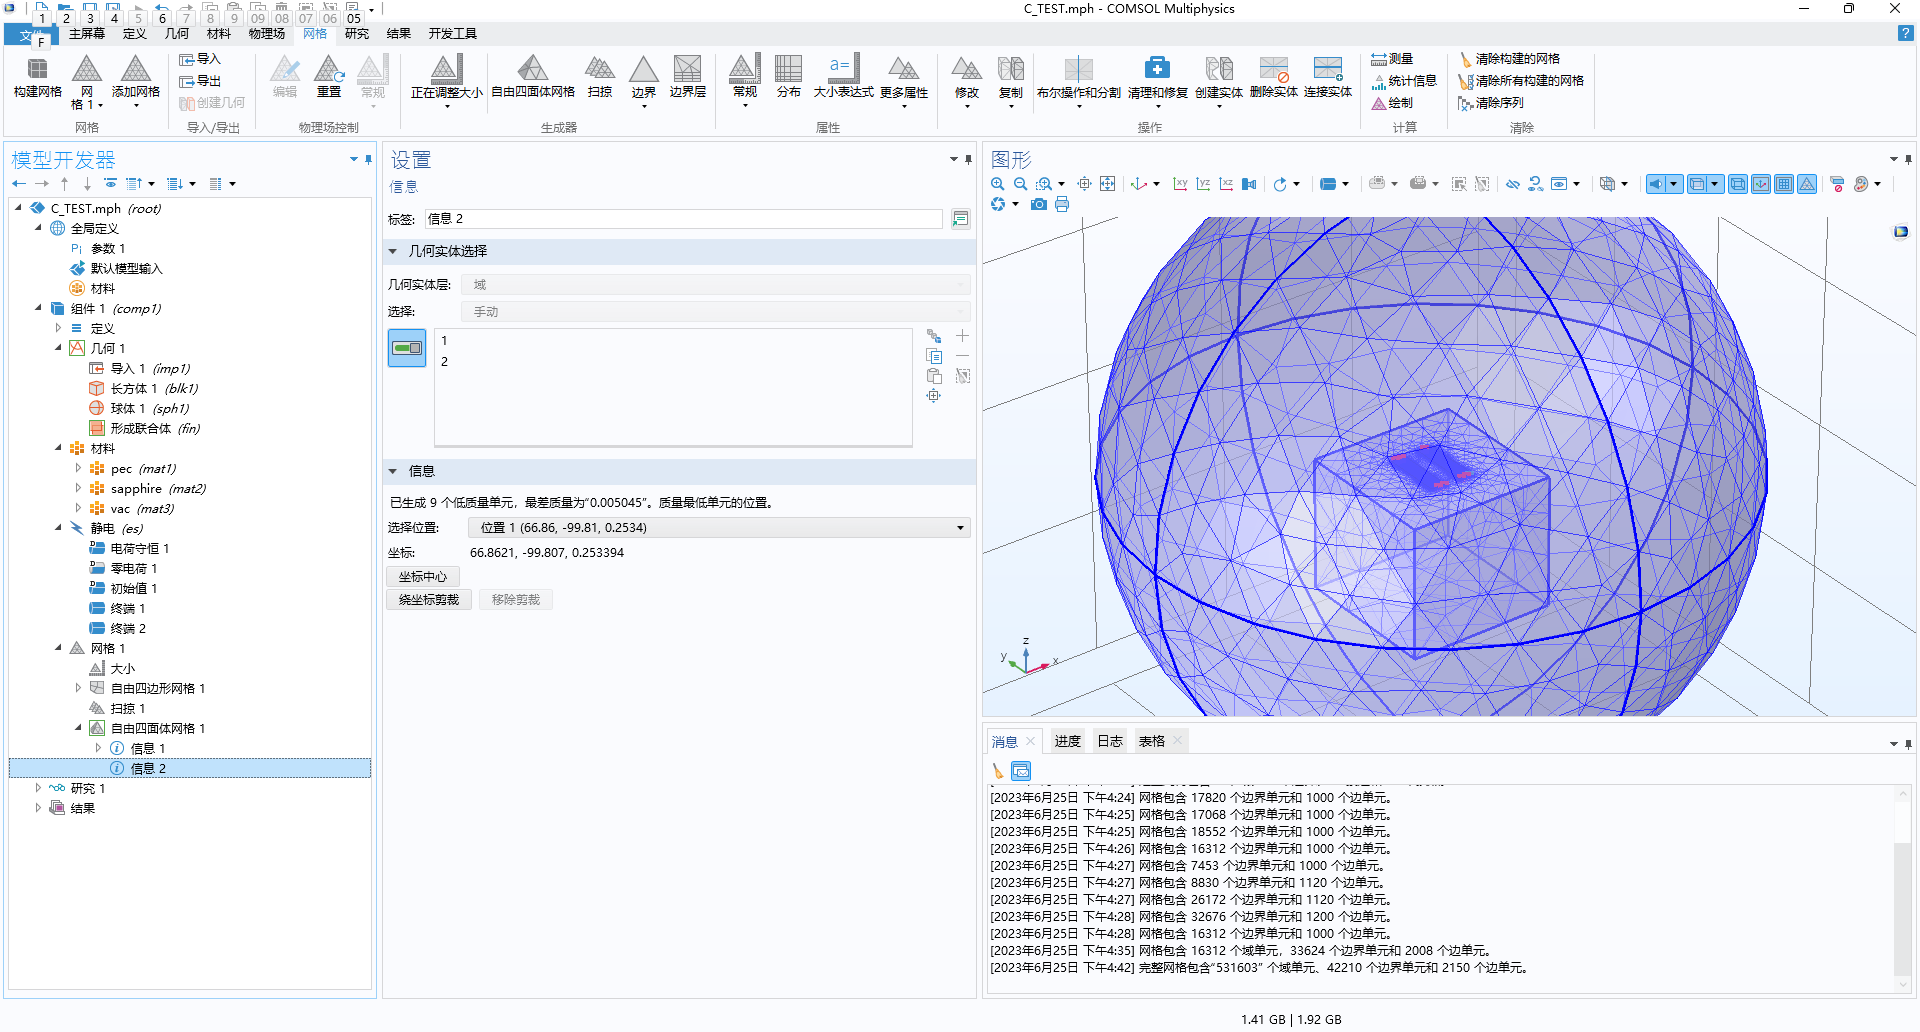Click the 绘制 plot mesh button
The image size is (1920, 1032).
point(1392,103)
